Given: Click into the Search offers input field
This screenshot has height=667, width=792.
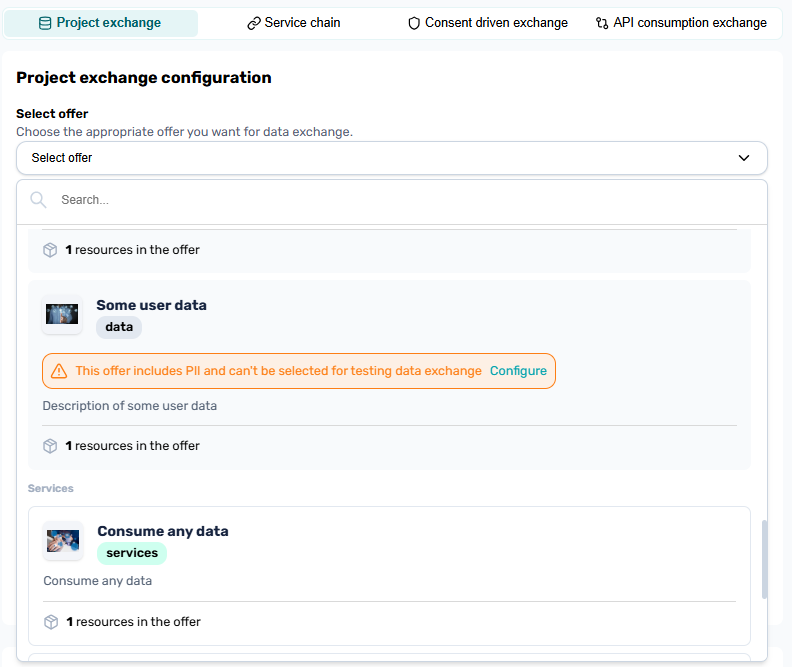Looking at the screenshot, I should [x=400, y=200].
